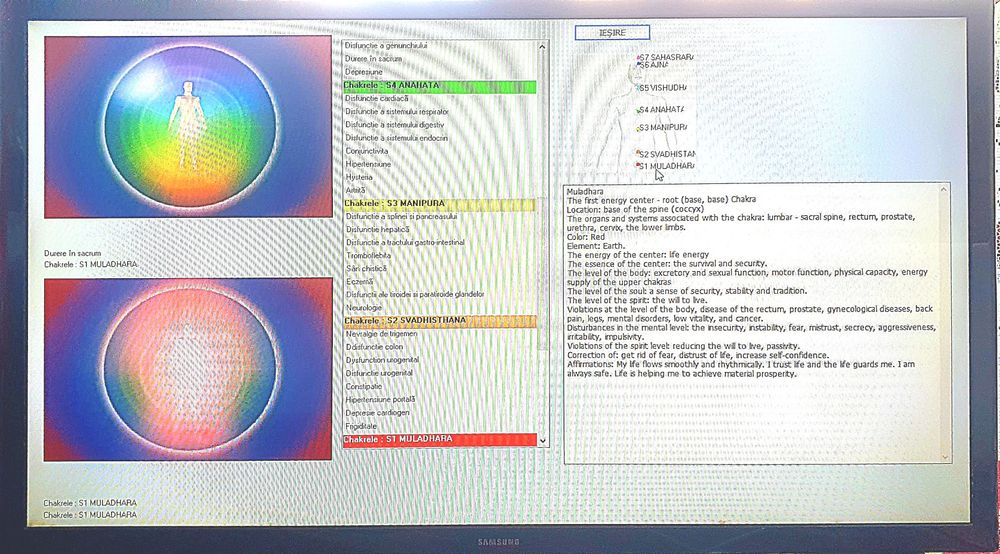1000x554 pixels.
Task: Select 'Constipatie' in the list
Action: click(x=364, y=386)
